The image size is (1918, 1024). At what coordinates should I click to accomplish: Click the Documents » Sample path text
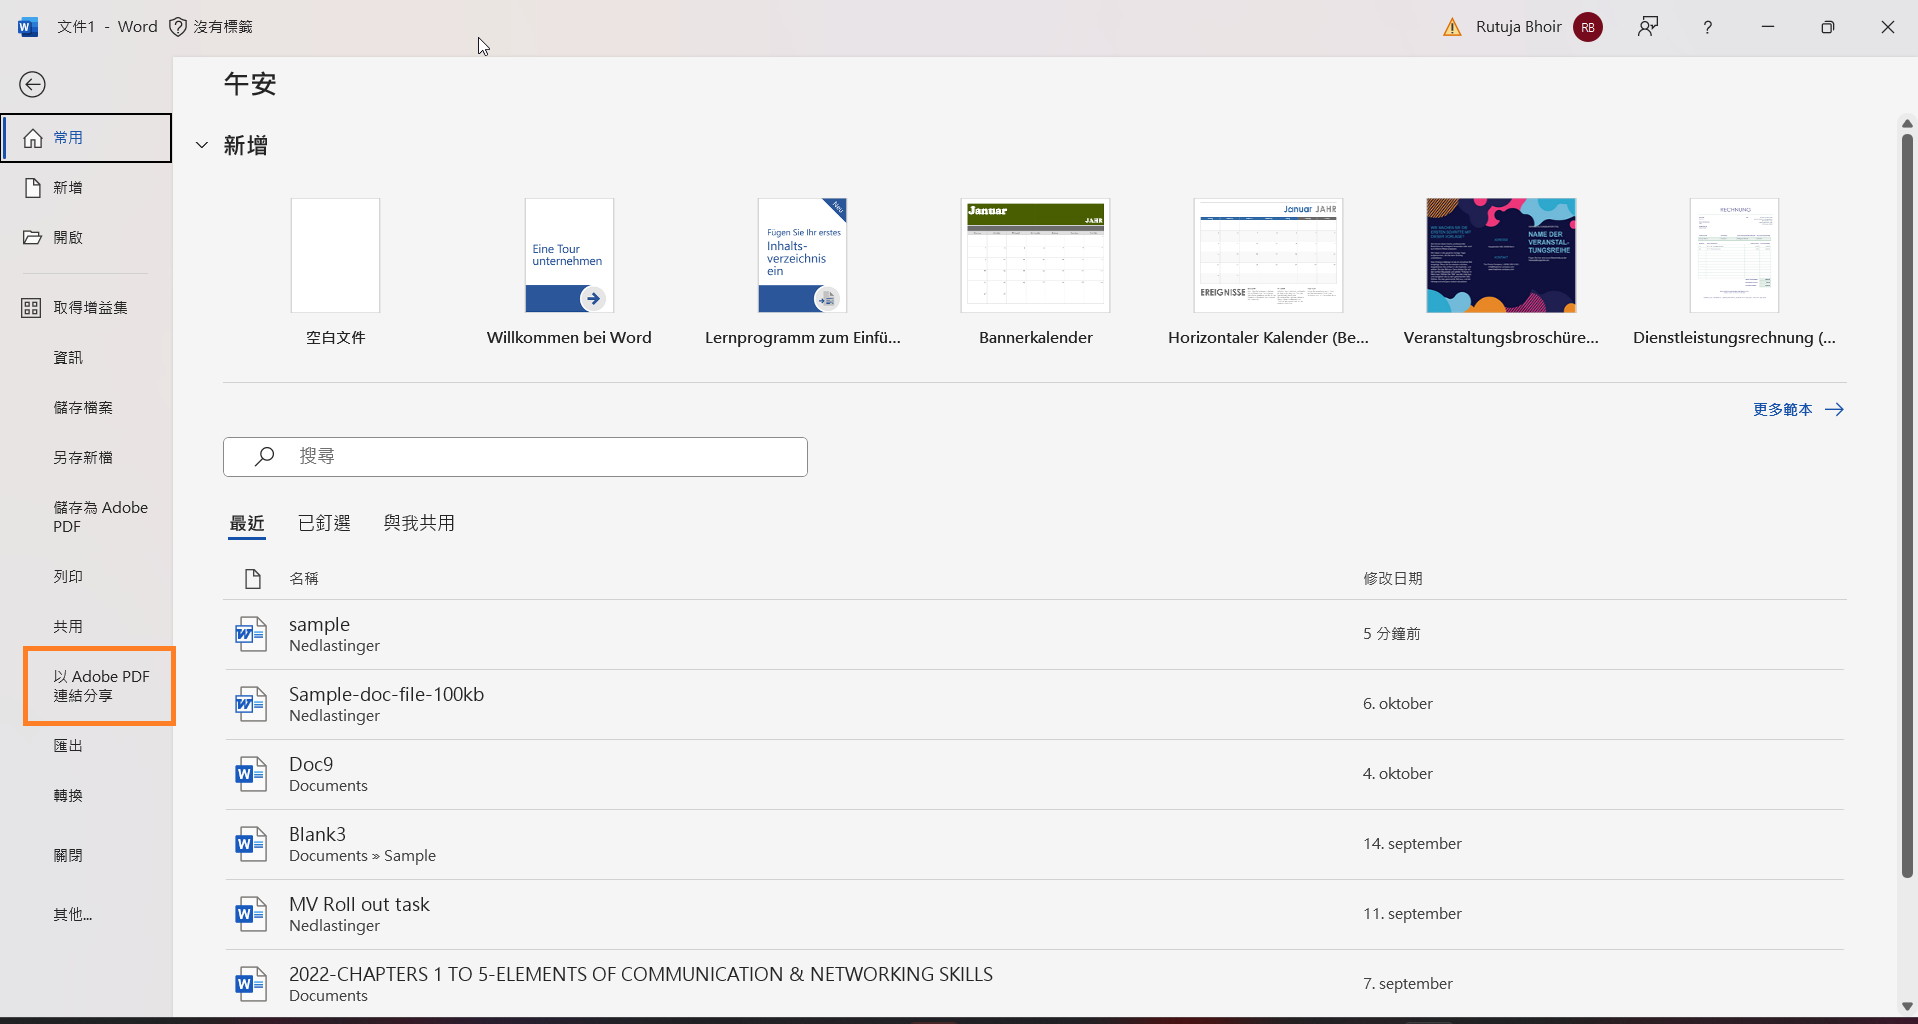(x=362, y=856)
